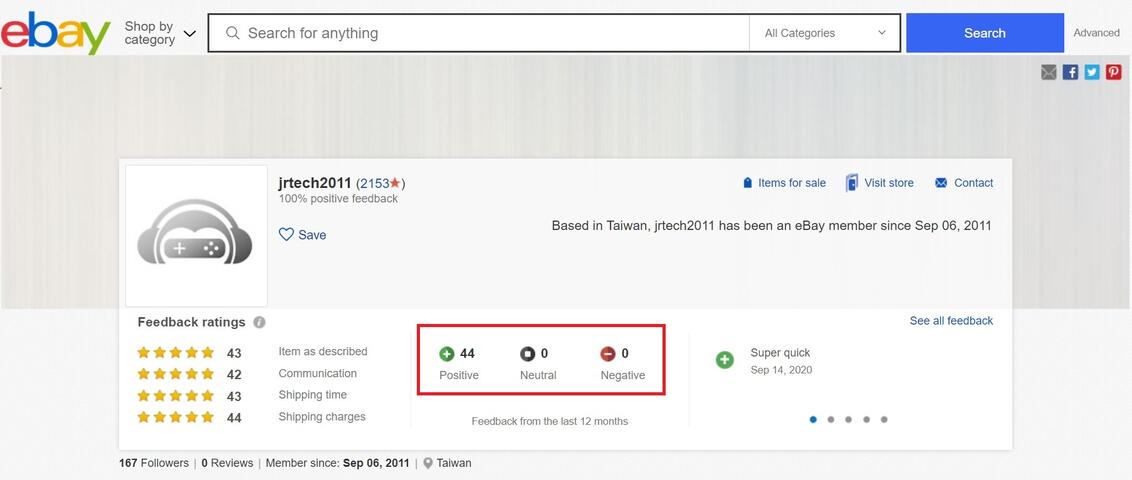The height and width of the screenshot is (480, 1132).
Task: Click the green plus icon beside Super quick
Action: tap(725, 359)
